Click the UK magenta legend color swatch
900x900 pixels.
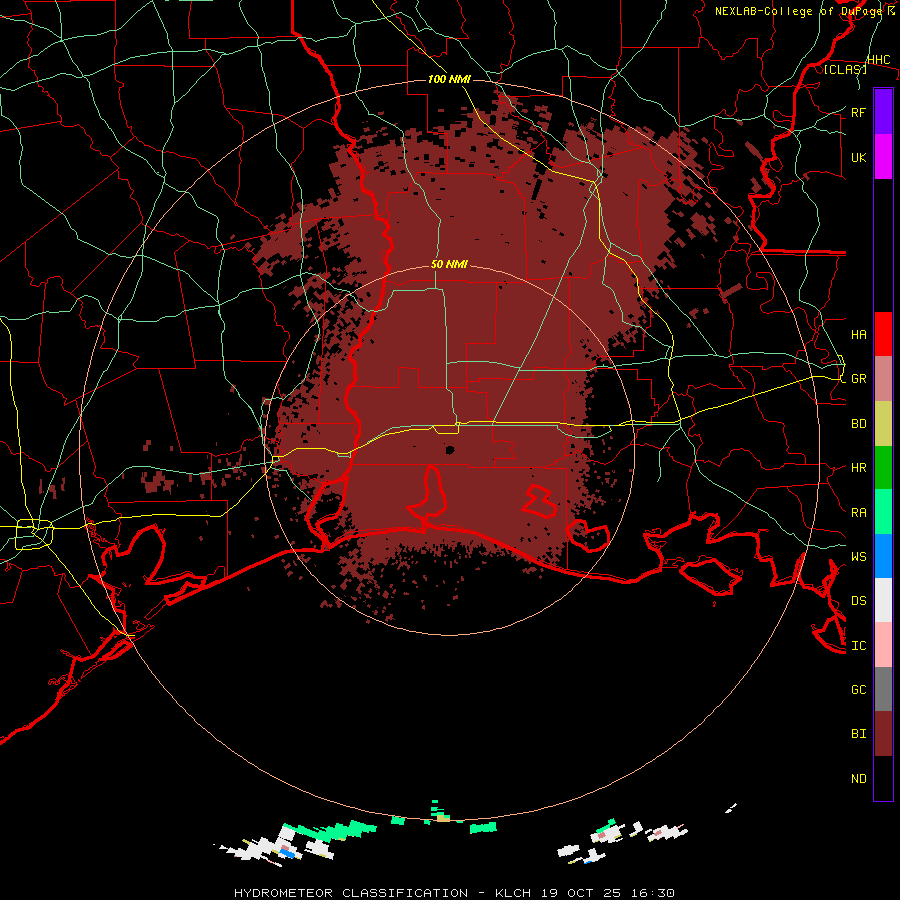pos(883,157)
